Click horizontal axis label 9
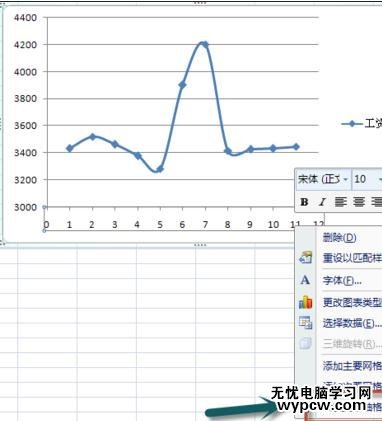 point(250,225)
